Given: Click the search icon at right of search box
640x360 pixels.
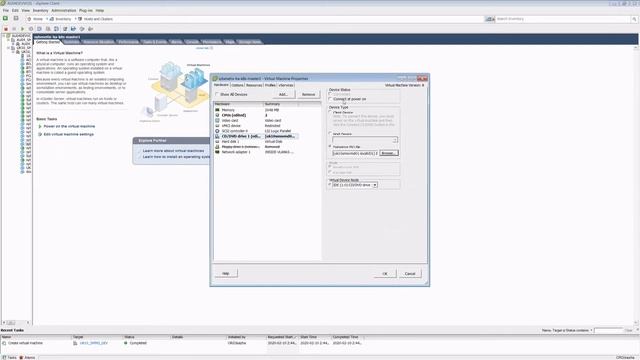Looking at the screenshot, I should click(x=634, y=19).
